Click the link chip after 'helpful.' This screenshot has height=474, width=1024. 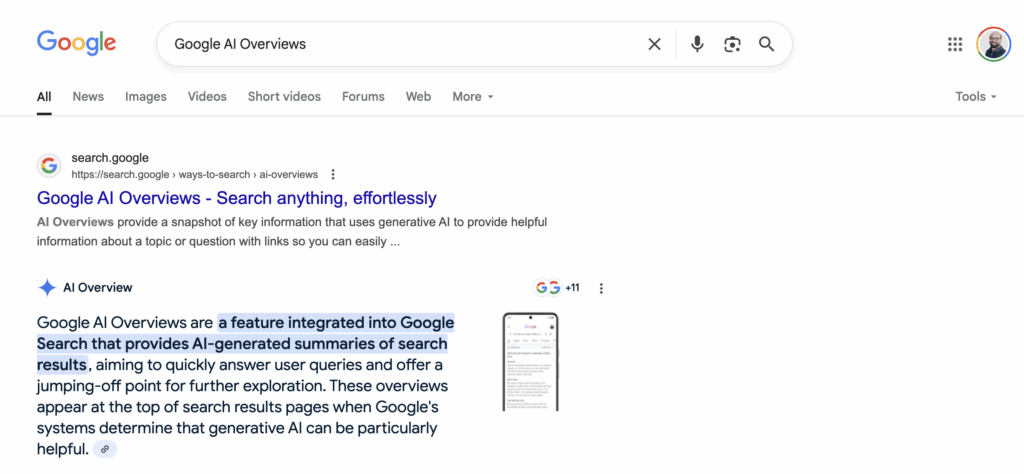click(x=104, y=449)
